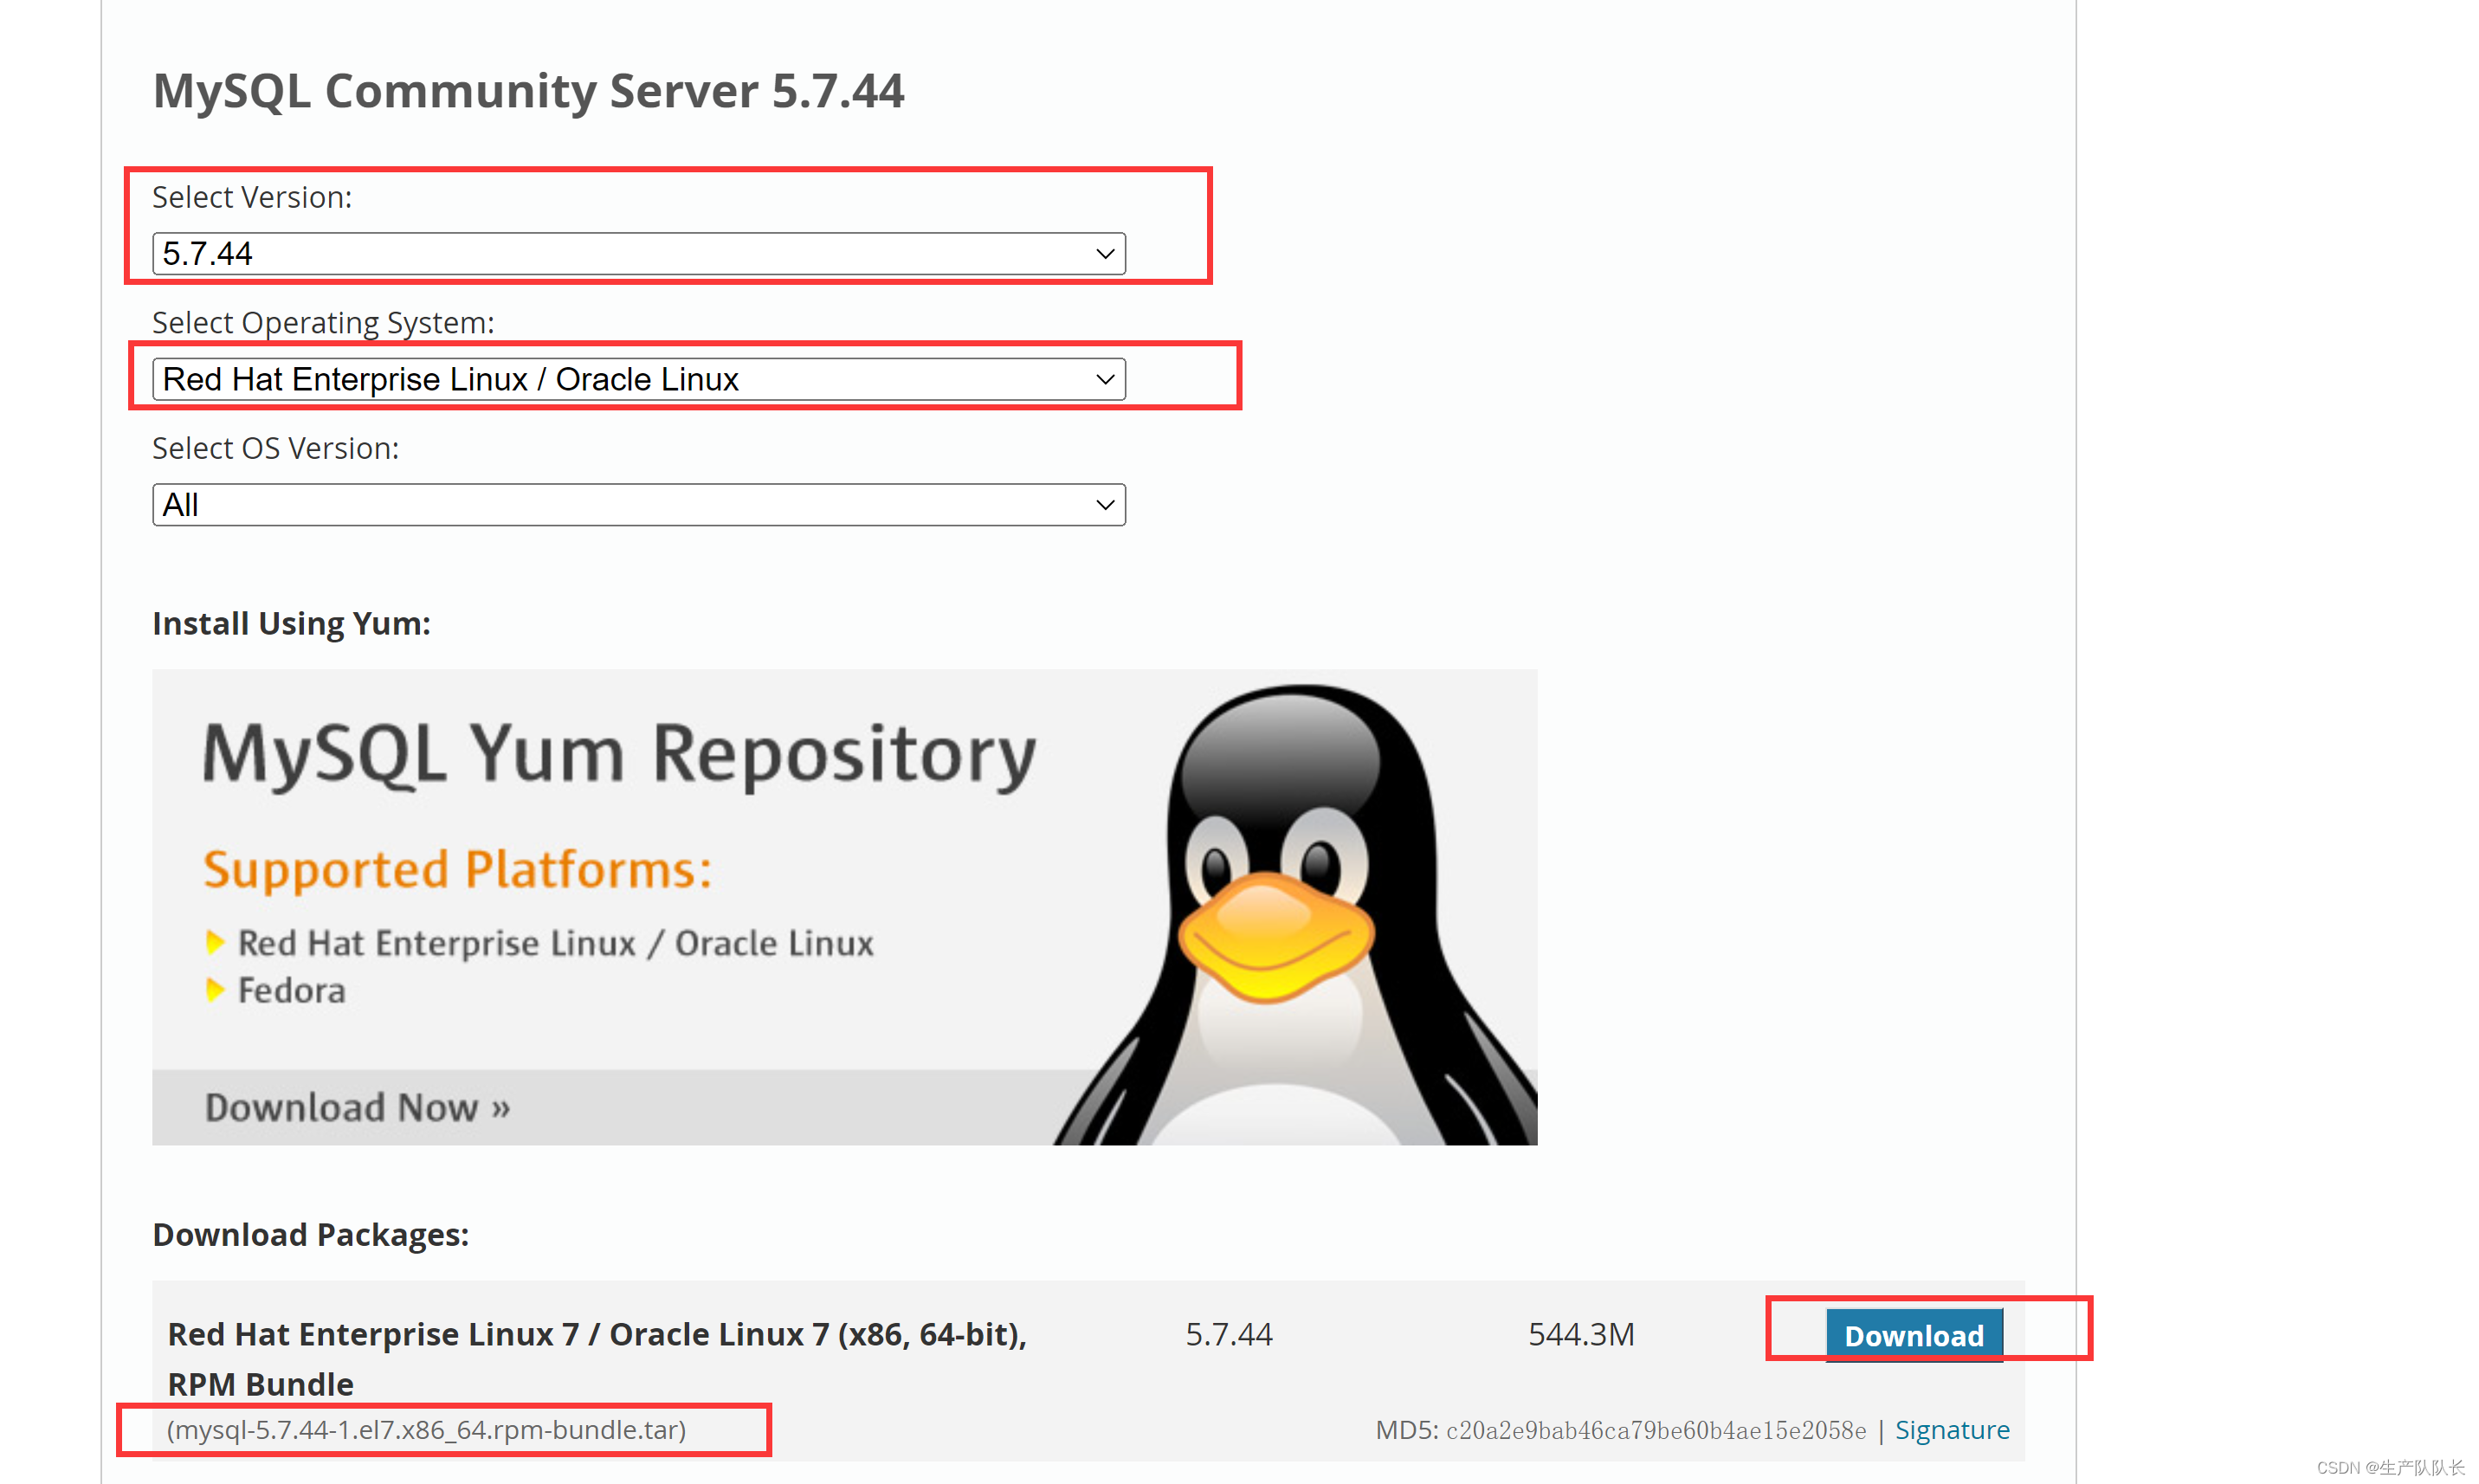2479x1484 pixels.
Task: Click Red Hat Enterprise Linux entry in banner
Action: 555,943
